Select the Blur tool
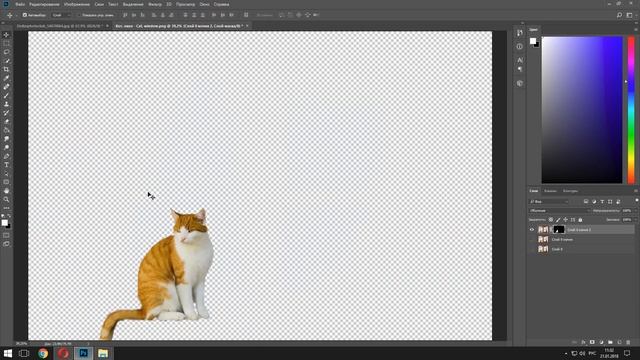The height and width of the screenshot is (360, 640). 6,139
